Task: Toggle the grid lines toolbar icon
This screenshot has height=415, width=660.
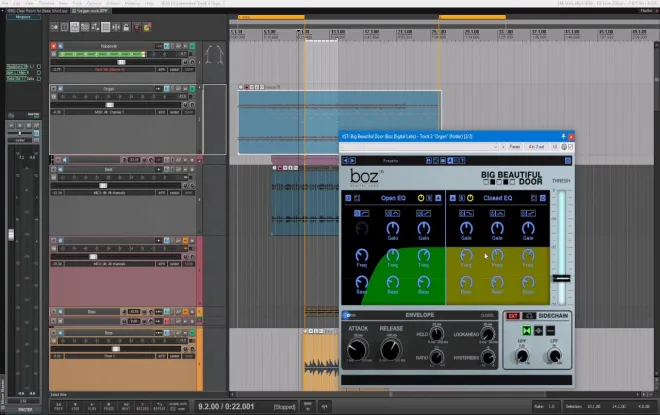Action: click(x=106, y=27)
